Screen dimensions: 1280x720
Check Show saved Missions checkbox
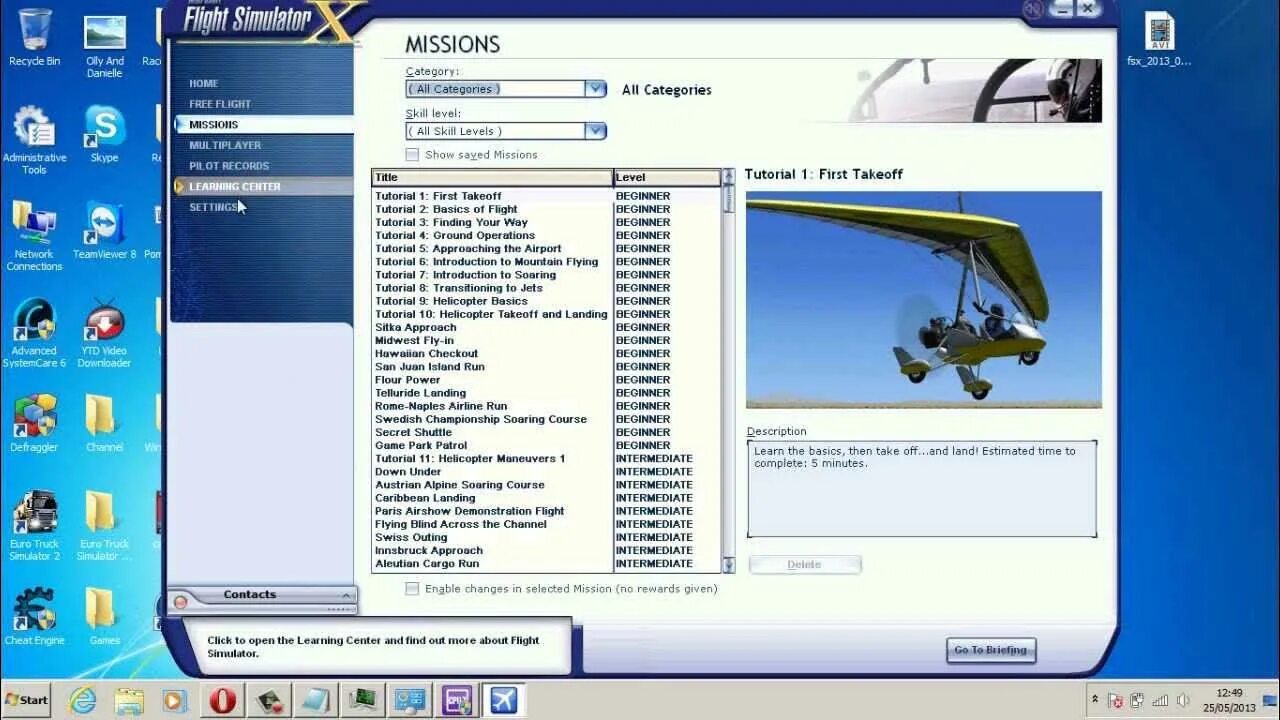tap(412, 154)
